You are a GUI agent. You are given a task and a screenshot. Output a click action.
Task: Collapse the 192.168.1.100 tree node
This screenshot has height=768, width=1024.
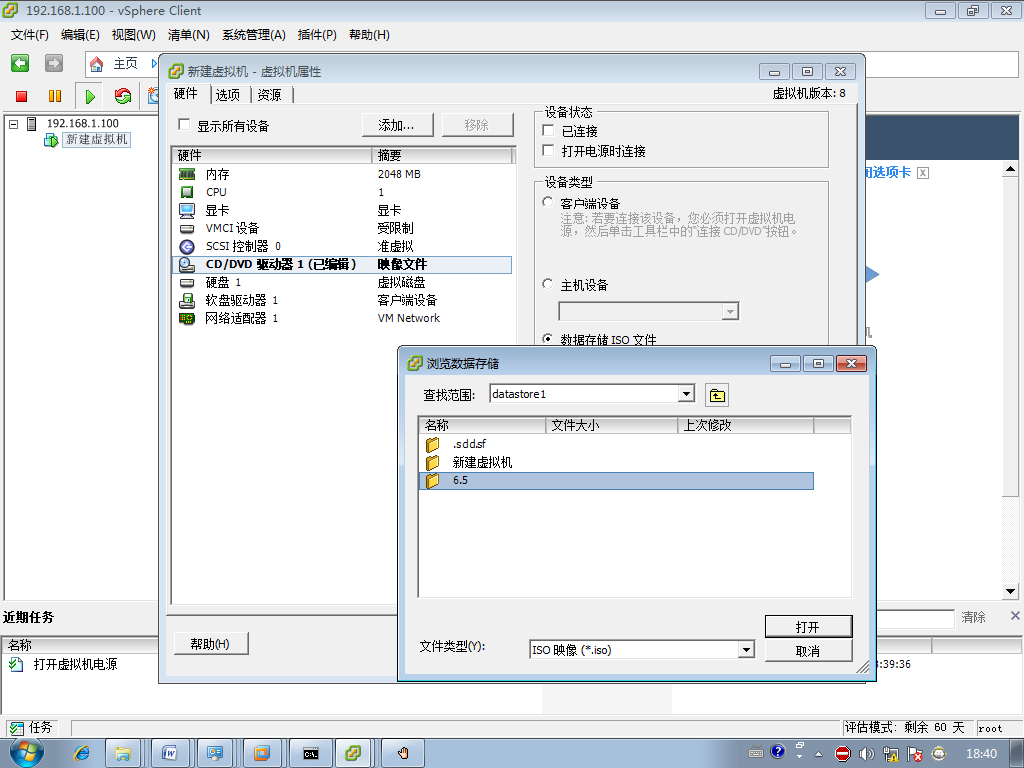coord(13,123)
